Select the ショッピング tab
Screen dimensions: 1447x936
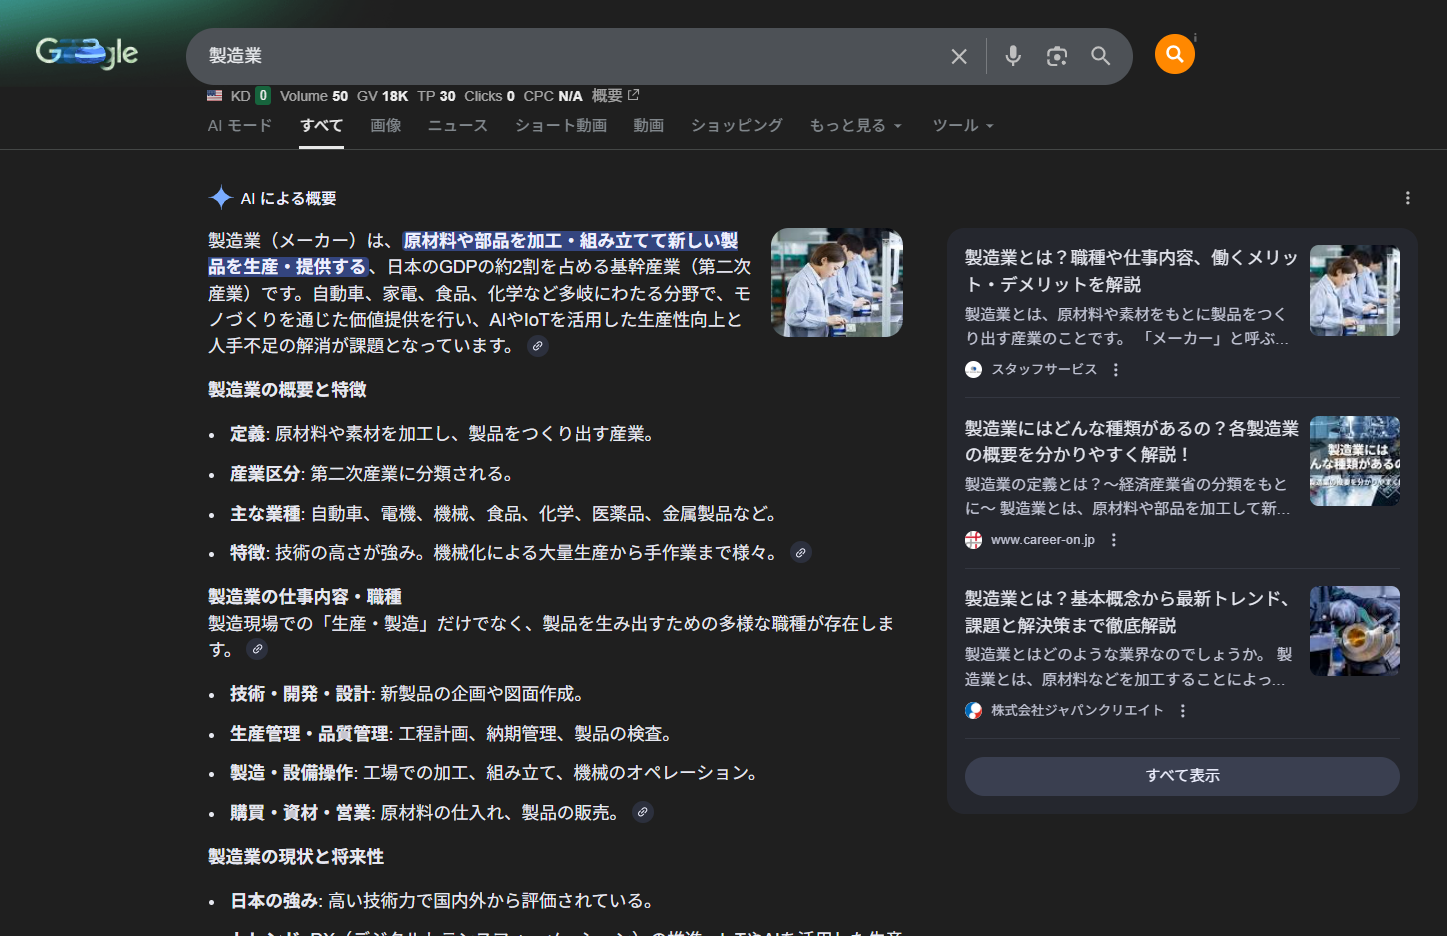click(x=736, y=125)
